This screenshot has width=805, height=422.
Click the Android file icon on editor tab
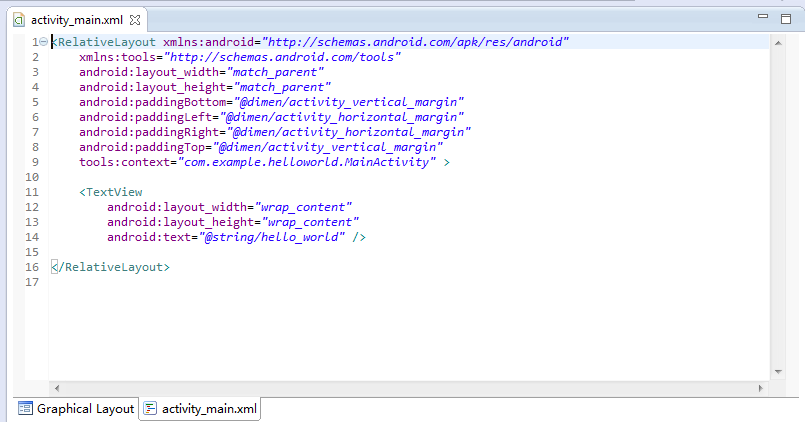(19, 20)
